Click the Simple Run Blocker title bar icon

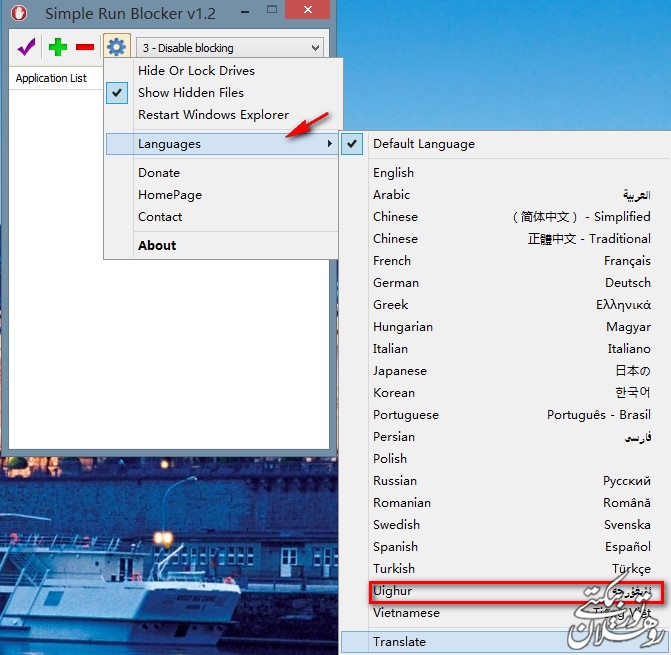pyautogui.click(x=19, y=13)
